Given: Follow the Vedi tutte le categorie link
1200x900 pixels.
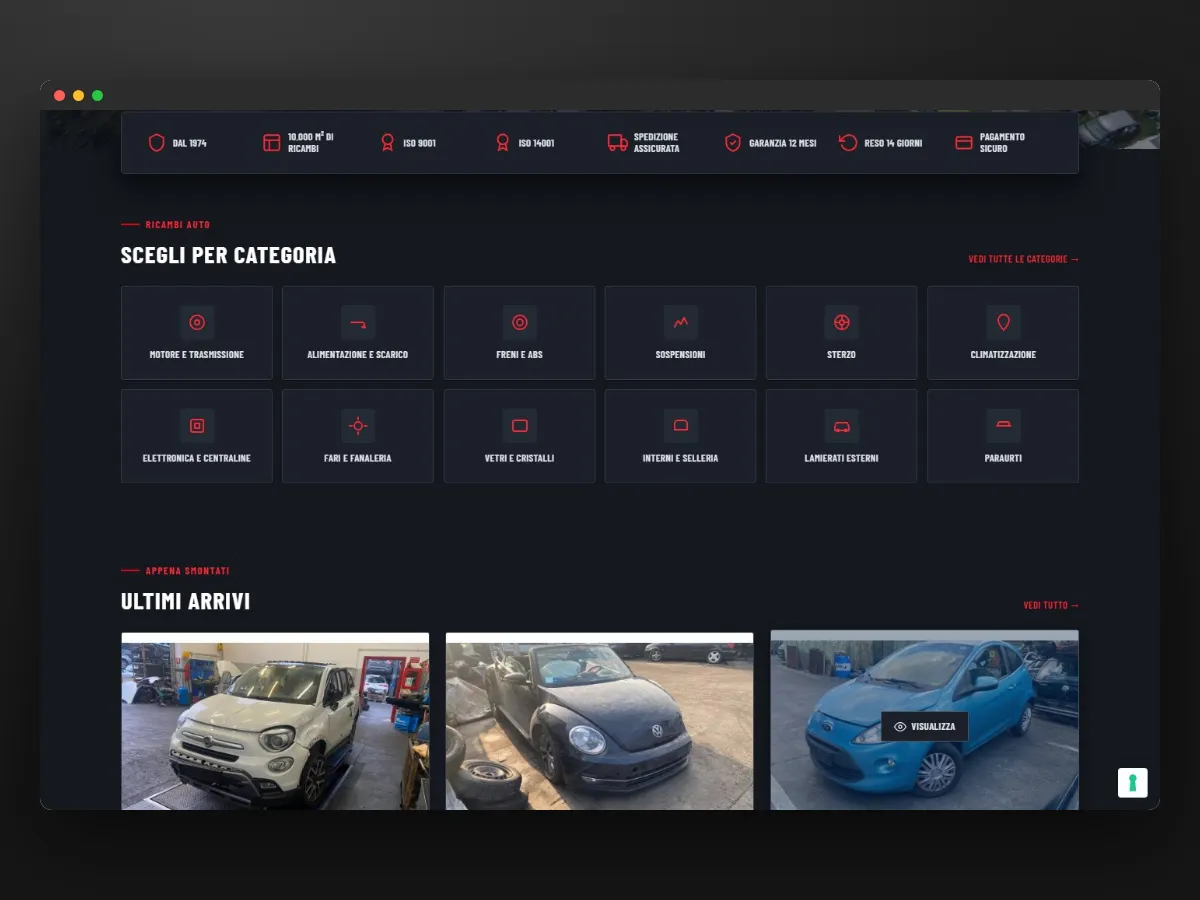Looking at the screenshot, I should (x=1023, y=259).
